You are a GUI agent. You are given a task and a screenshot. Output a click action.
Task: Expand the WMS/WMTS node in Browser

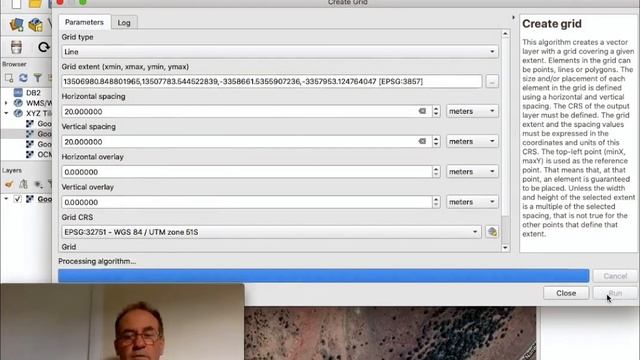6,103
